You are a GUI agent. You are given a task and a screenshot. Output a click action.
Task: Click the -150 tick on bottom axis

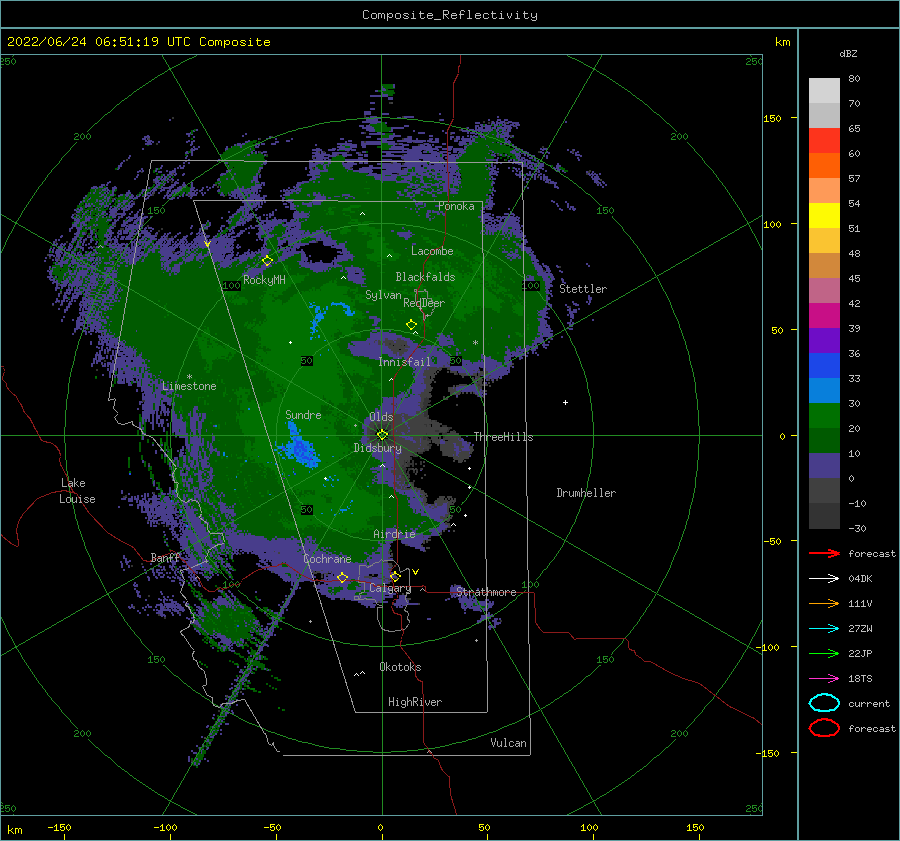(x=59, y=827)
